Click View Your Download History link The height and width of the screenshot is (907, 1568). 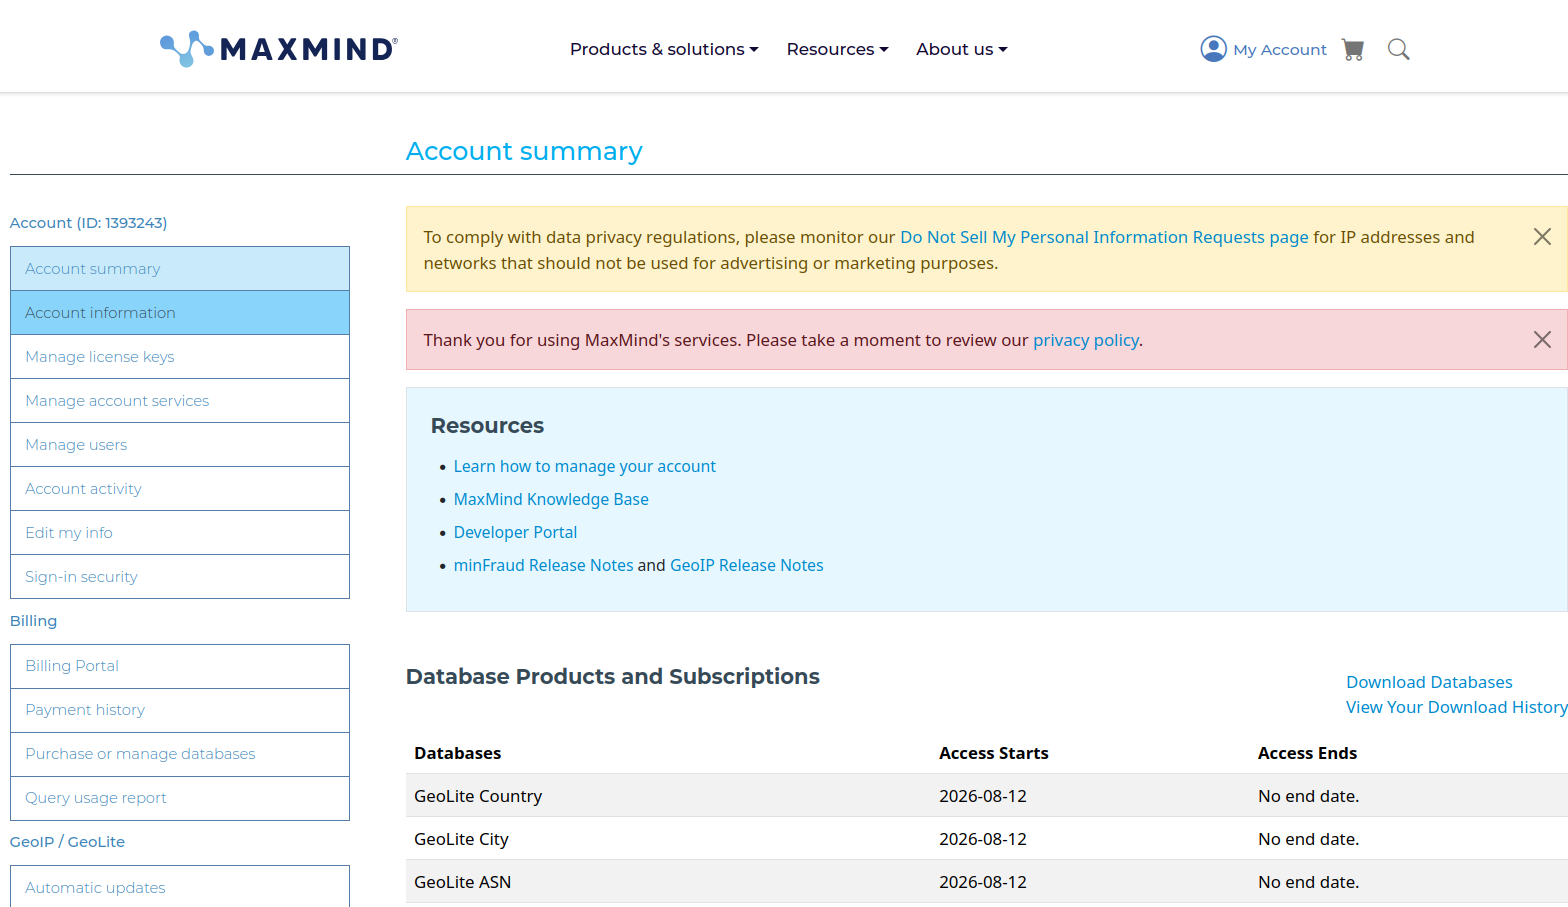click(x=1457, y=707)
